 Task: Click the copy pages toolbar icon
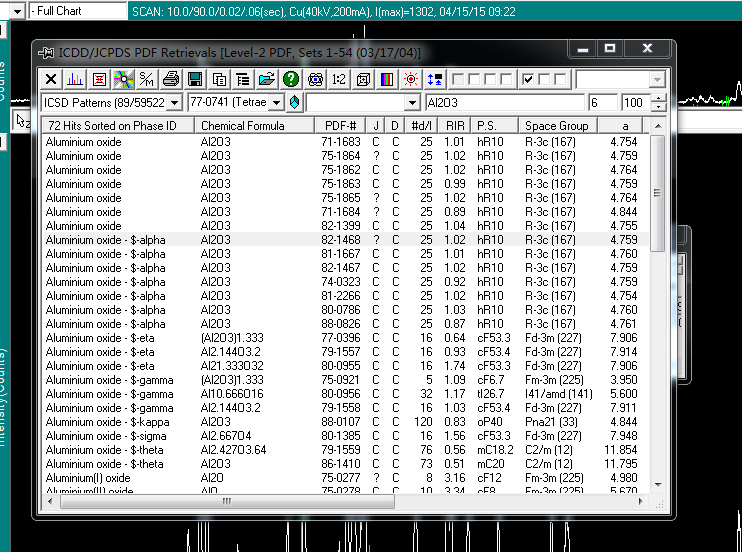coord(219,79)
